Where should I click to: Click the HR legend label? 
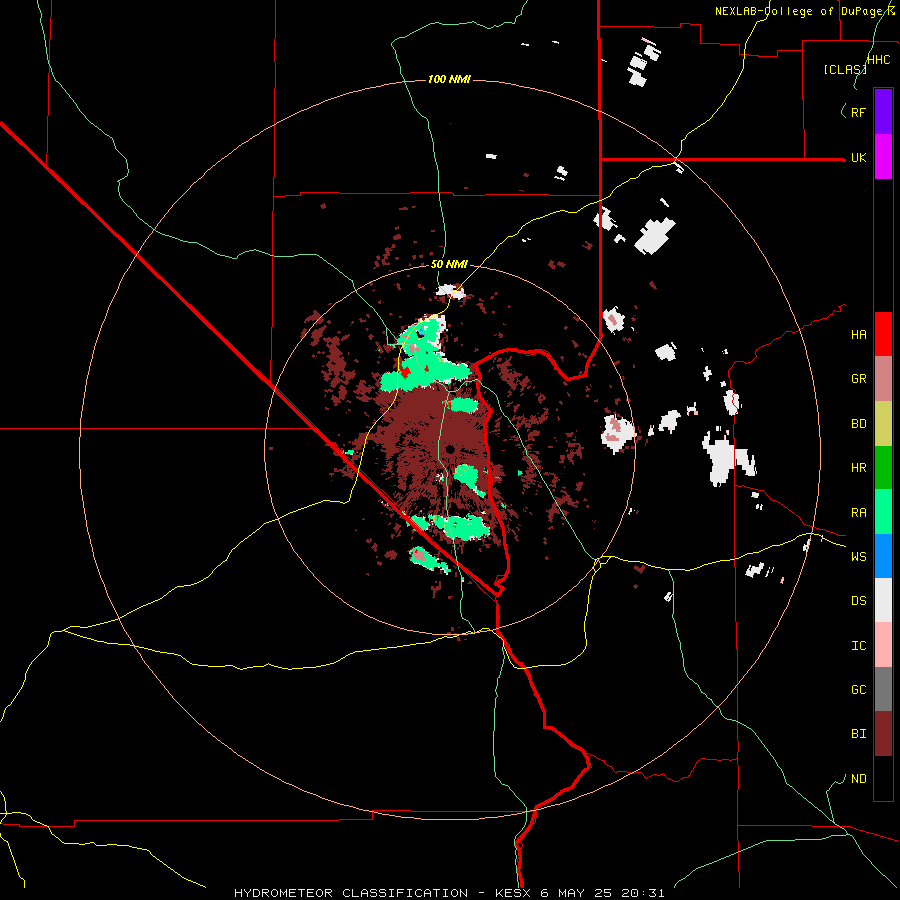point(859,468)
